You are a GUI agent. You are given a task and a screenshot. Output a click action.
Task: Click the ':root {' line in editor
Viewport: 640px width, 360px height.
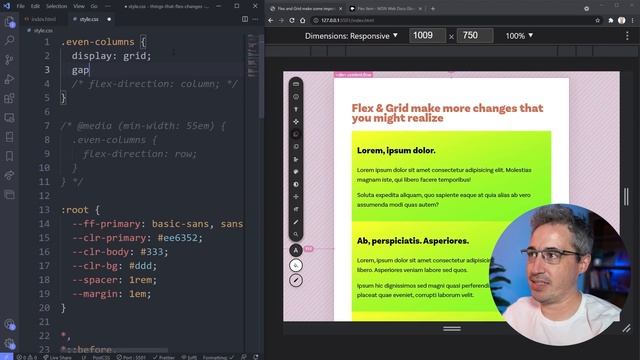(x=80, y=210)
